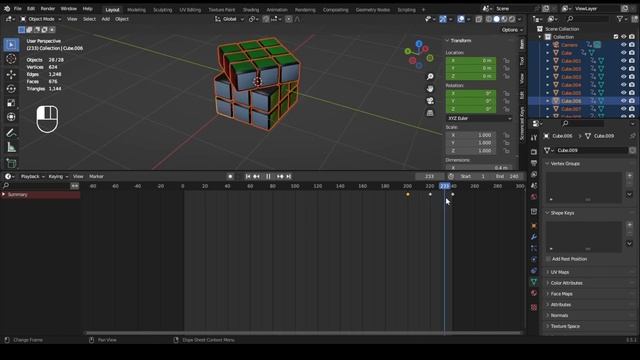The image size is (640, 360).
Task: Open the Modifiers wrench properties tab
Action: click(534, 237)
